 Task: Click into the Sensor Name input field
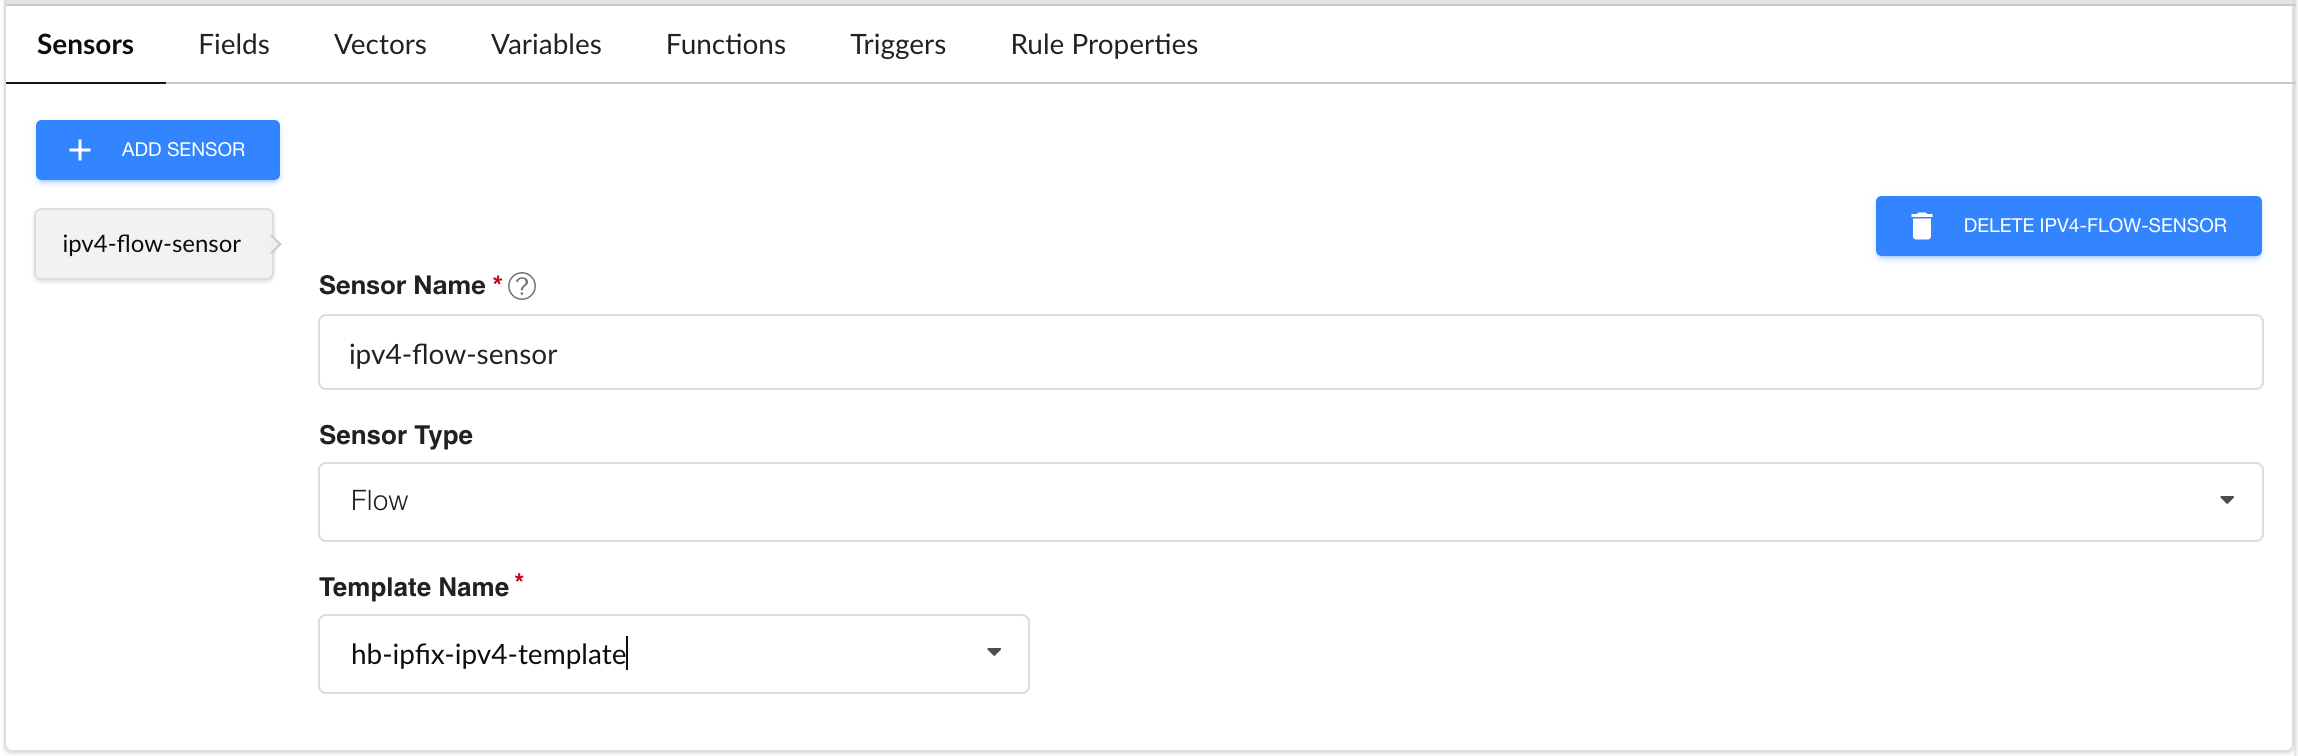click(x=1290, y=353)
